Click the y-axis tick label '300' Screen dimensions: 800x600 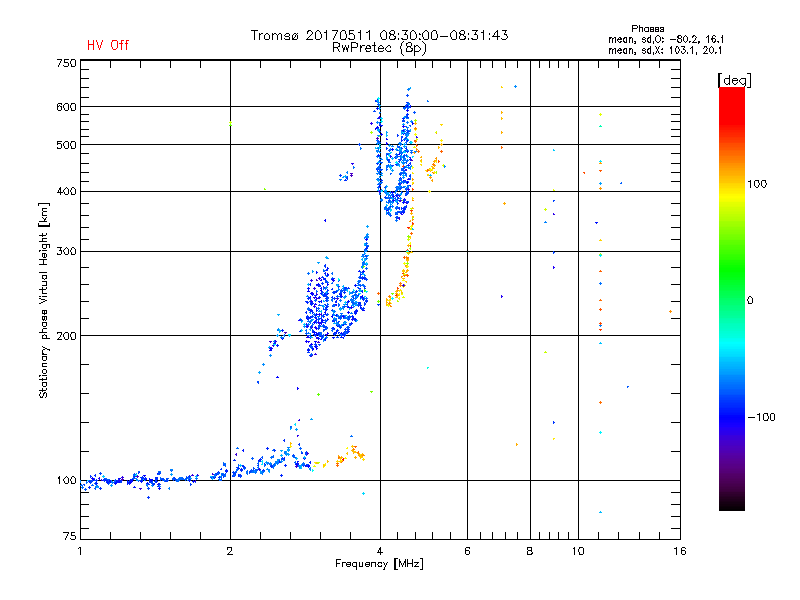pos(66,252)
